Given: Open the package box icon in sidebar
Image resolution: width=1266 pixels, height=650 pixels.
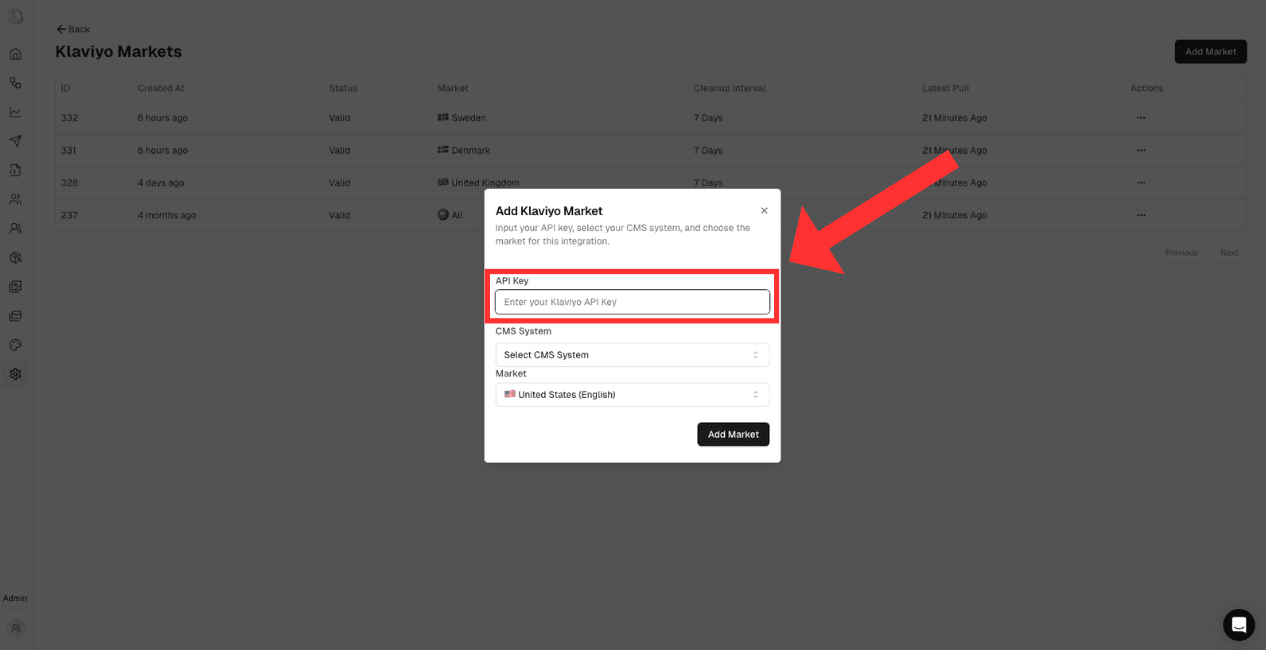Looking at the screenshot, I should tap(15, 257).
